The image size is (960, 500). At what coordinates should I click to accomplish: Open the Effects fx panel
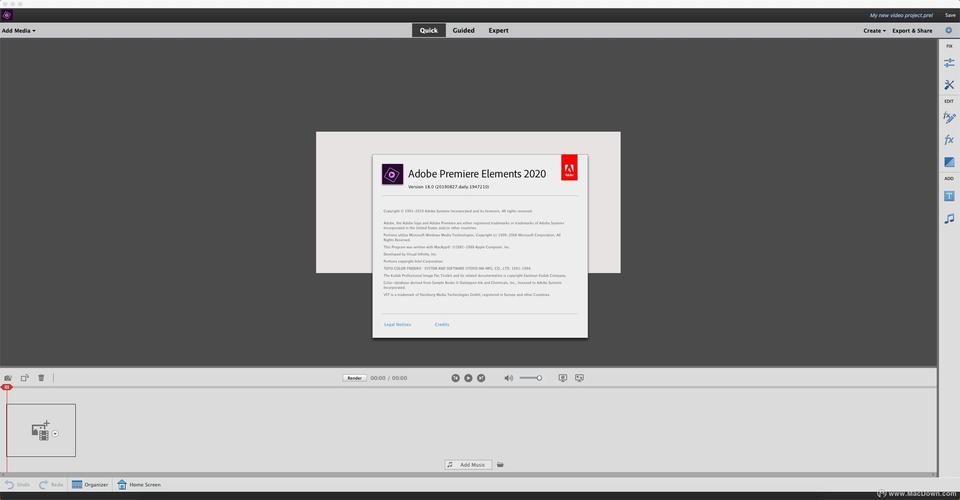click(949, 140)
